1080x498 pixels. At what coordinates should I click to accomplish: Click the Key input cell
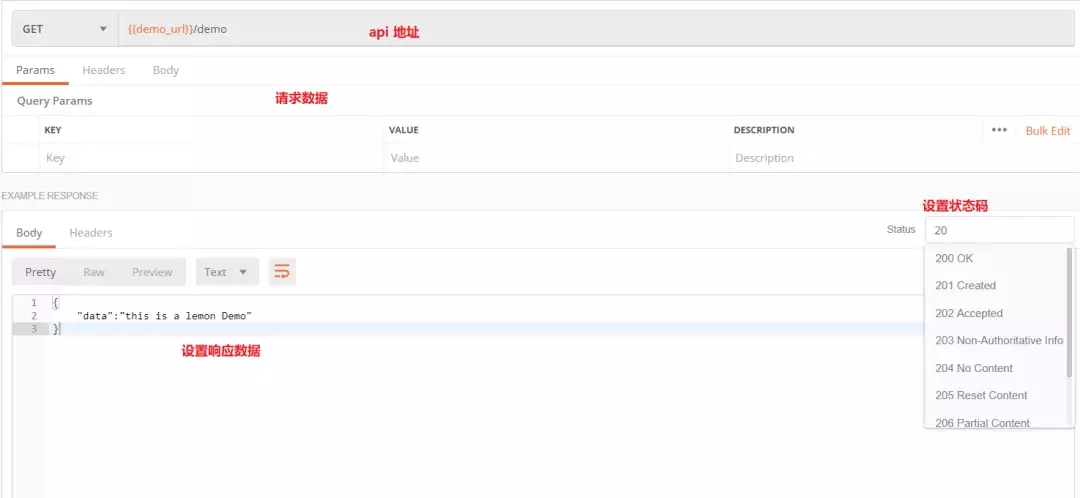211,158
